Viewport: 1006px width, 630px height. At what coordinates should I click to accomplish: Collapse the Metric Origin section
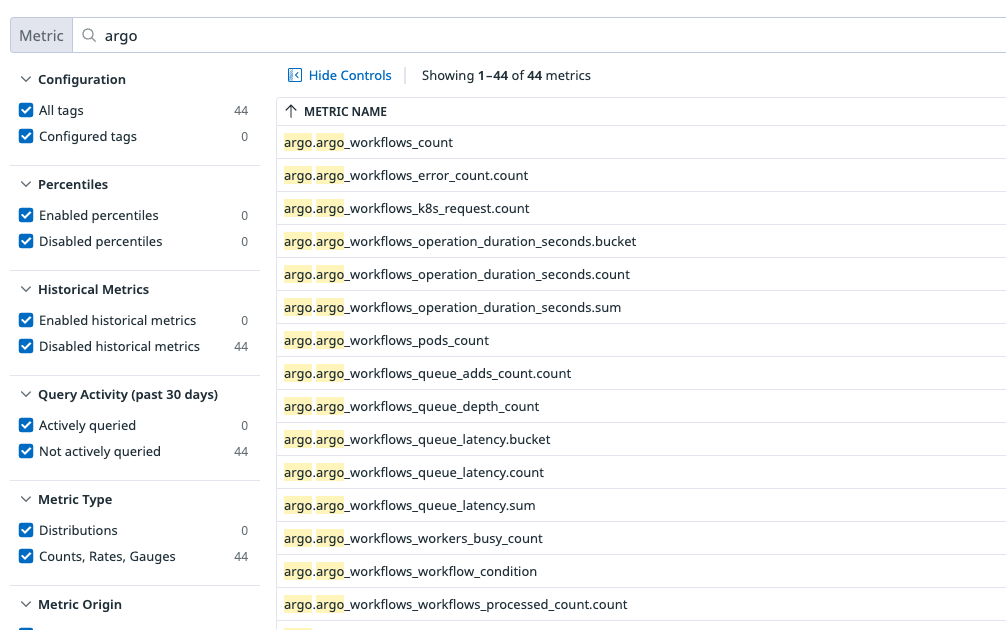26,604
